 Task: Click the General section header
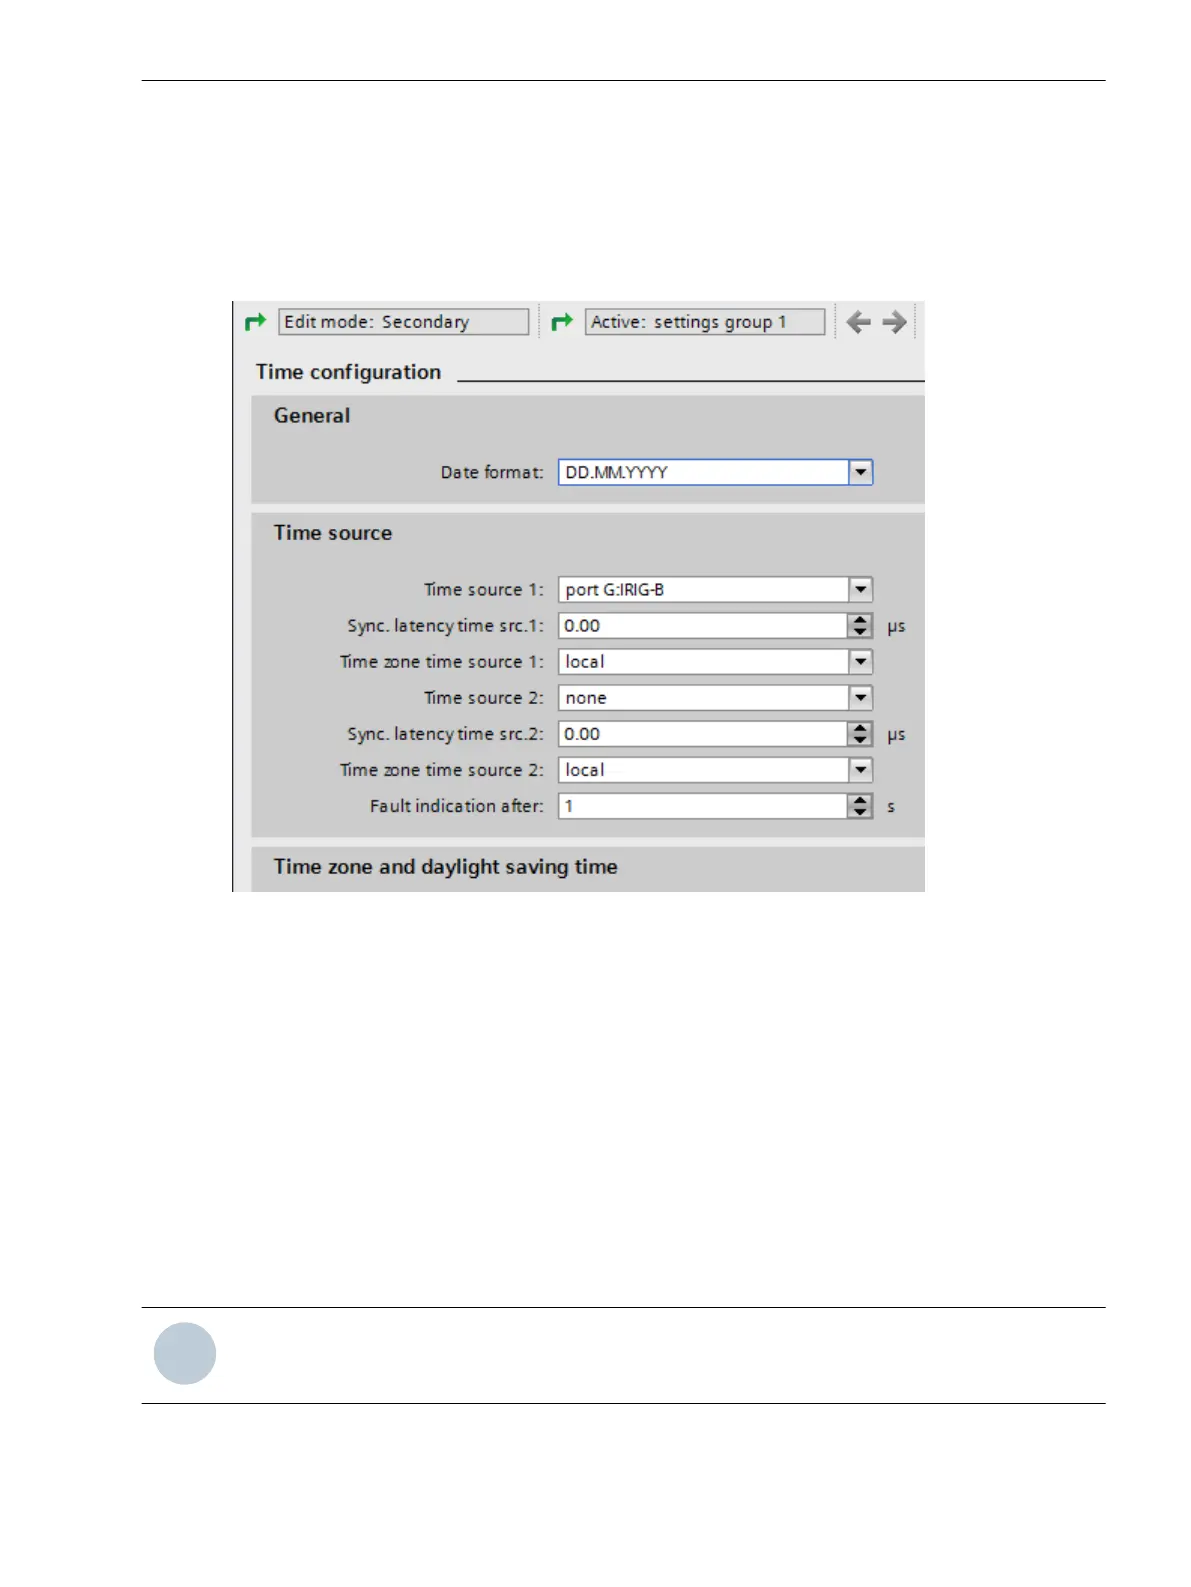312,416
